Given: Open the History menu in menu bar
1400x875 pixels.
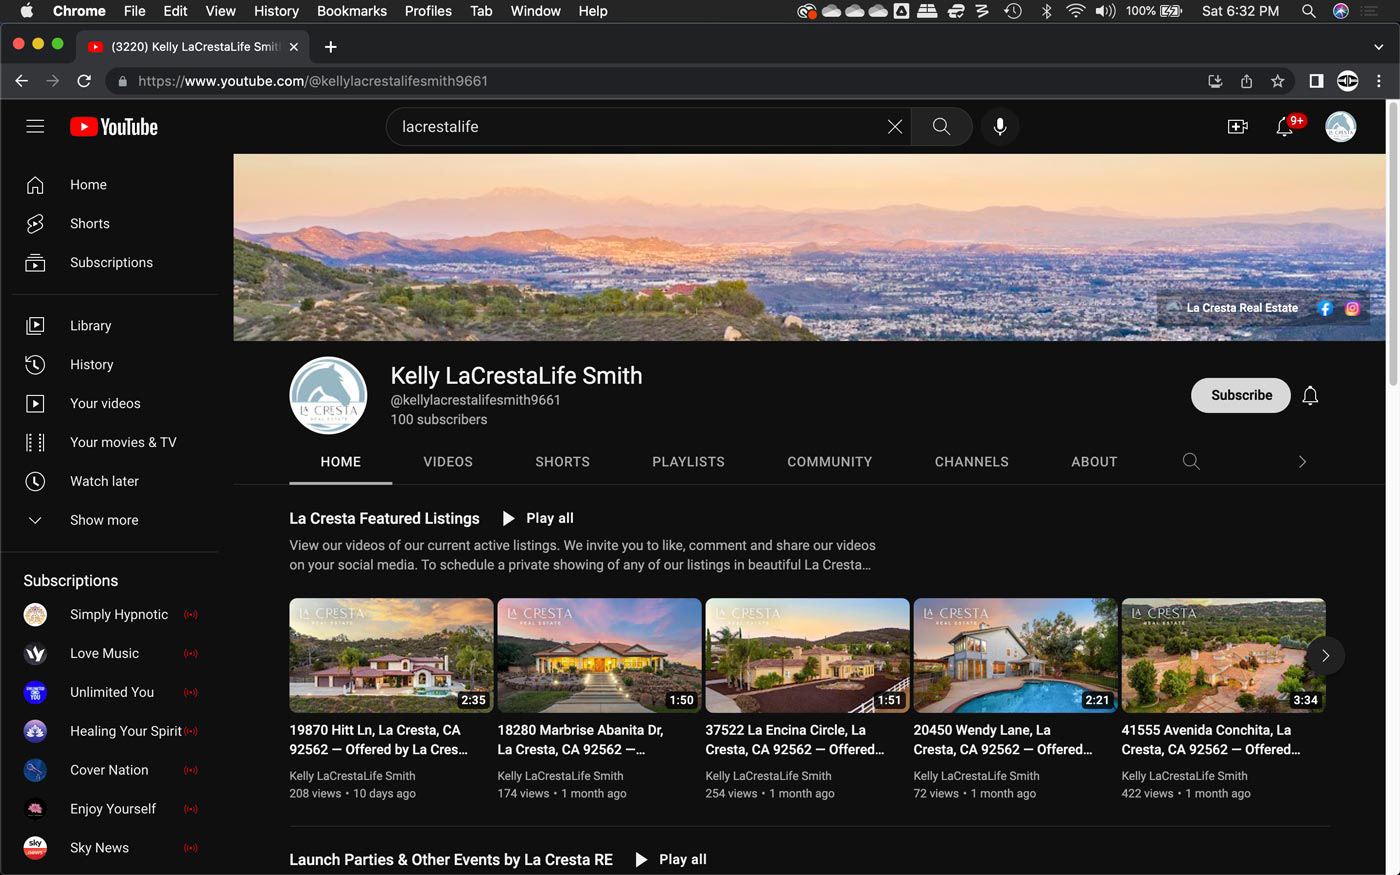Looking at the screenshot, I should click(276, 11).
